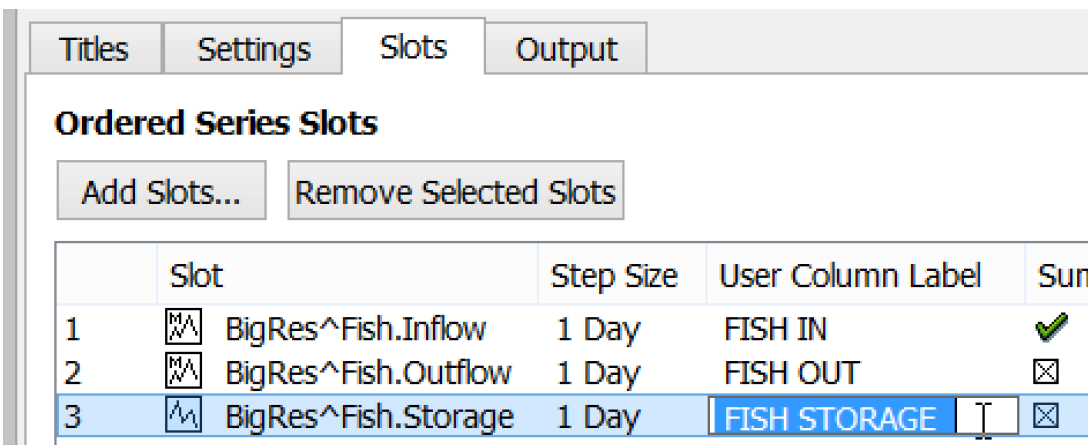Toggle the Sum checkbox for FISH STORAGE row
This screenshot has width=1088, height=445.
1046,416
